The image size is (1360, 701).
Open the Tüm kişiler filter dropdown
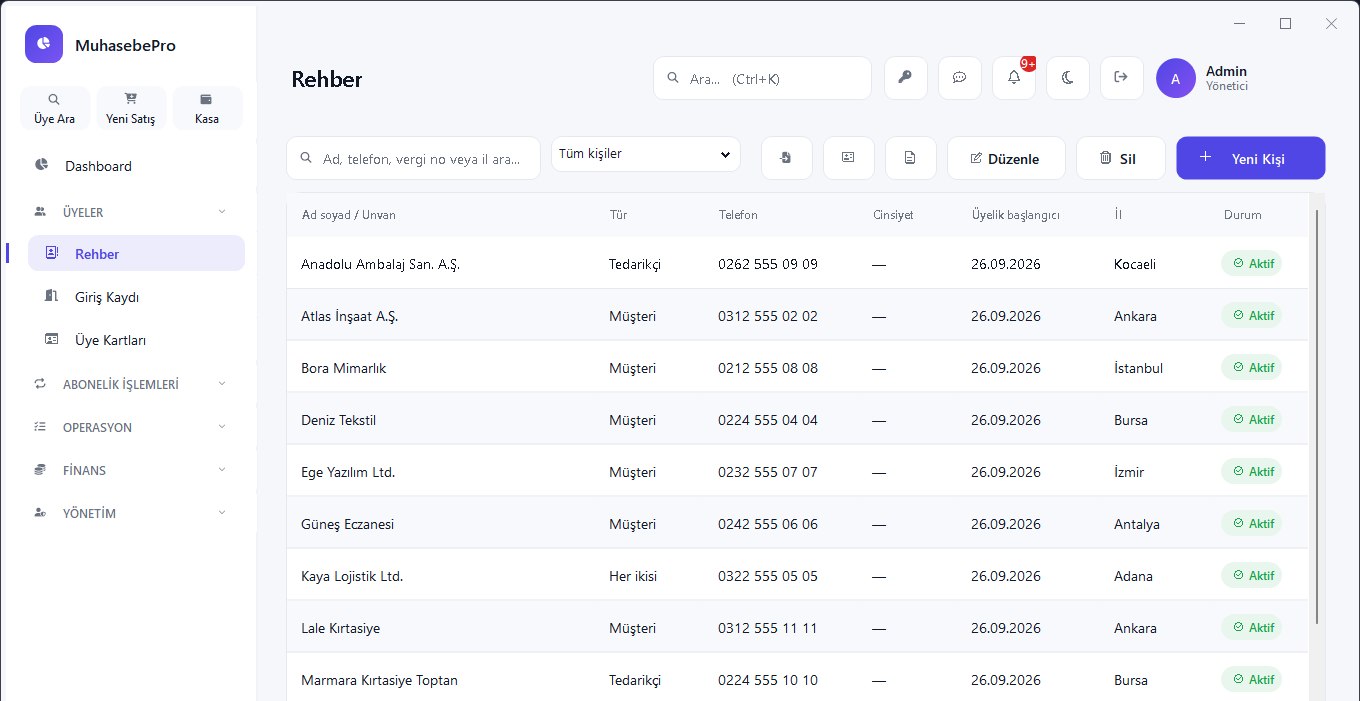point(646,154)
